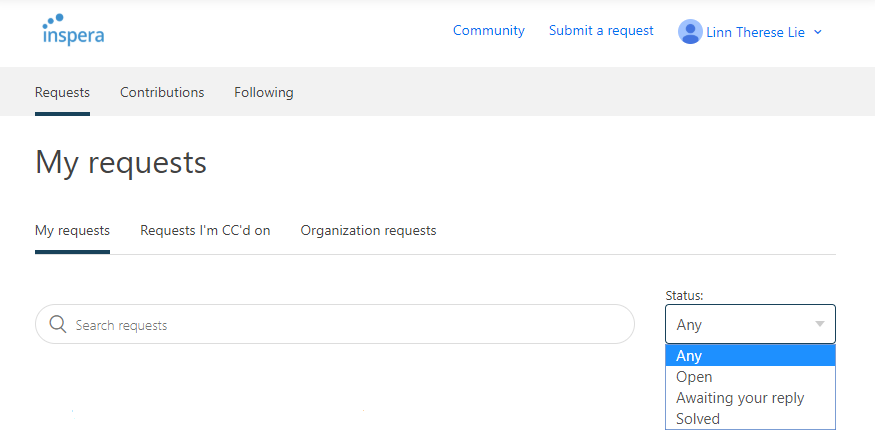This screenshot has width=875, height=441.
Task: Click the magnifying glass search icon
Action: pos(58,324)
